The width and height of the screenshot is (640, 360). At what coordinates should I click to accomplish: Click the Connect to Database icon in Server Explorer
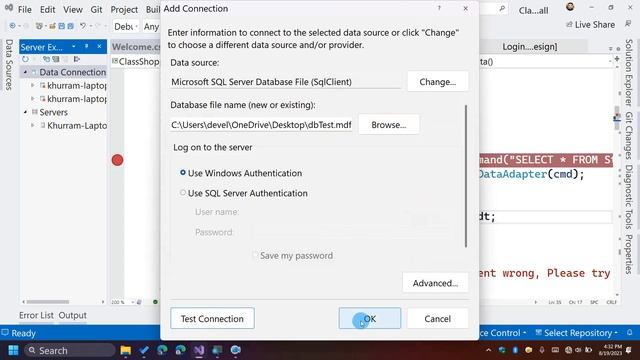click(46, 59)
